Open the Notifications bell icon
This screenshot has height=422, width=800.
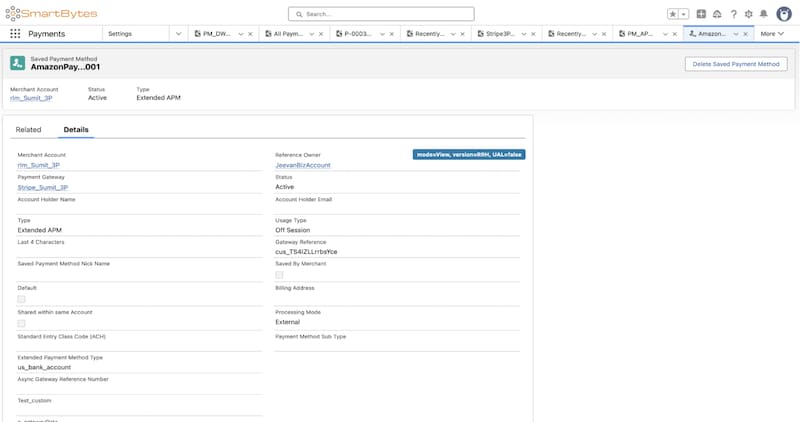click(764, 14)
